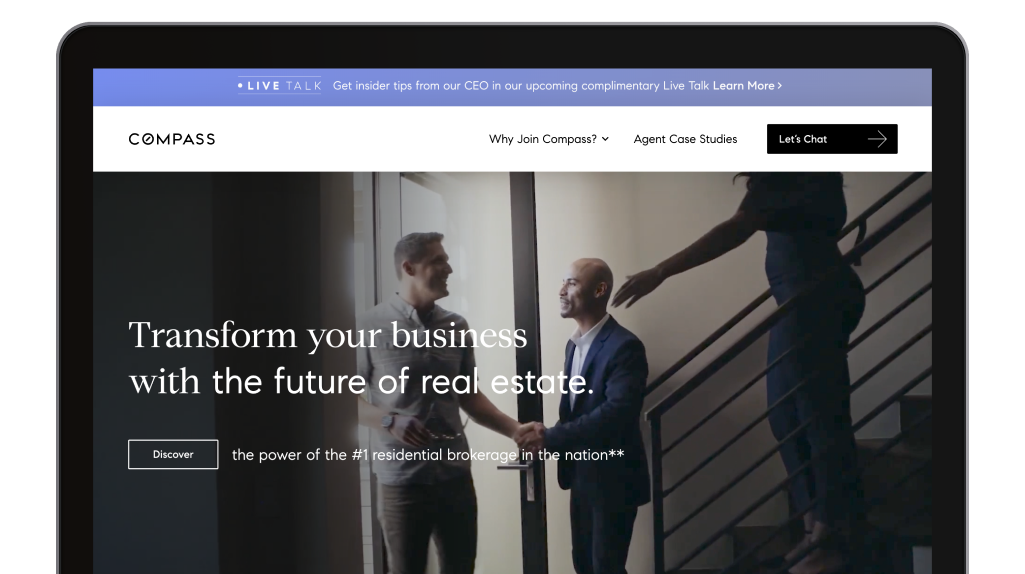This screenshot has width=1025, height=574.
Task: Click the live dot before LIVE TALK
Action: coord(241,86)
